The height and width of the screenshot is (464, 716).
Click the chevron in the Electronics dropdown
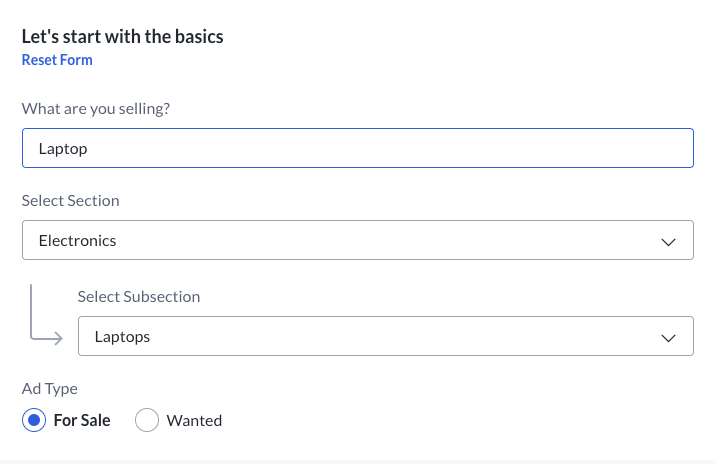click(669, 241)
